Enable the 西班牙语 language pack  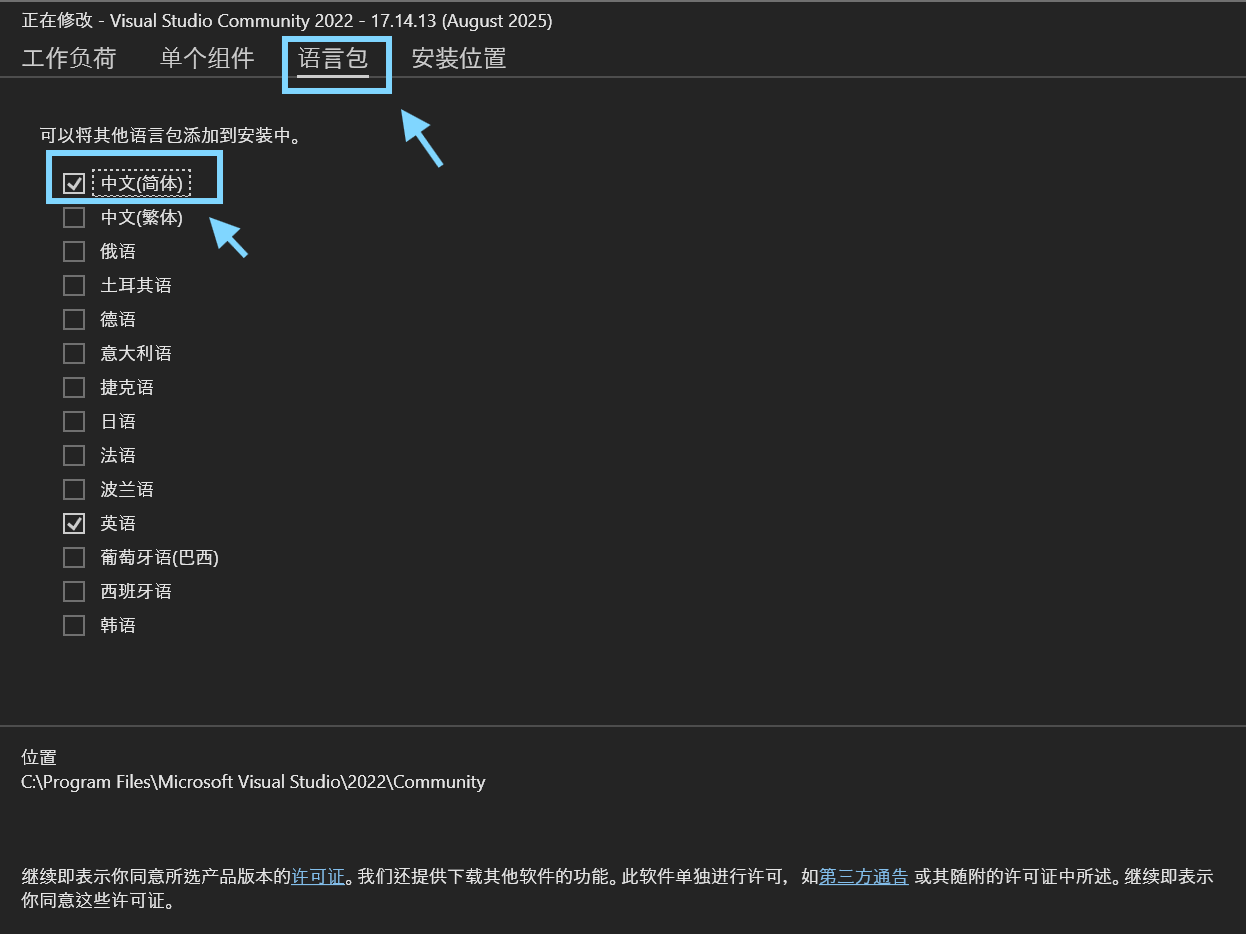point(73,591)
